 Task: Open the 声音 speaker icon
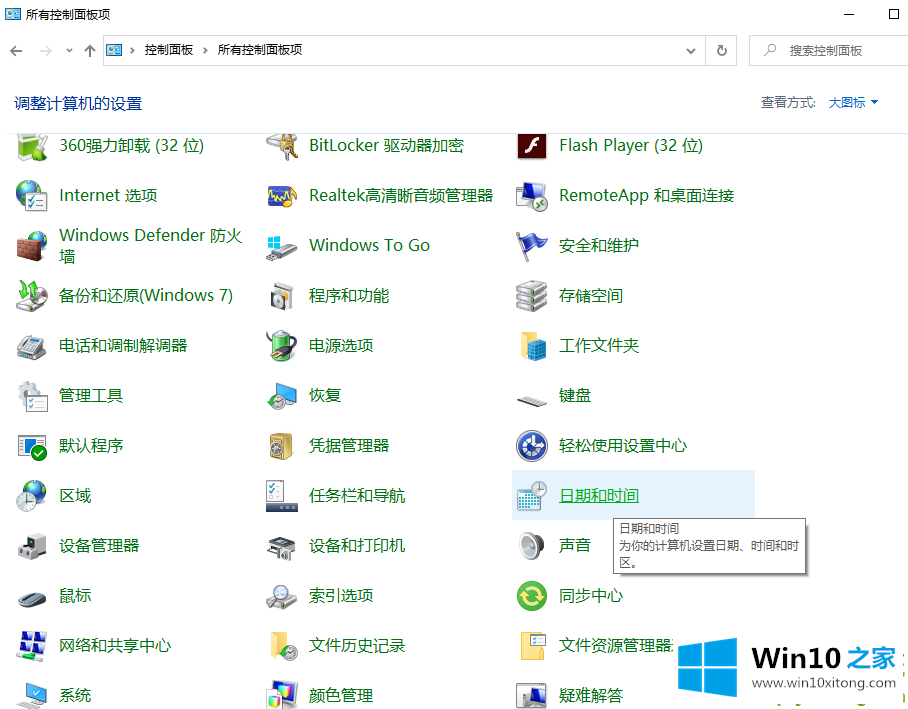[x=532, y=546]
